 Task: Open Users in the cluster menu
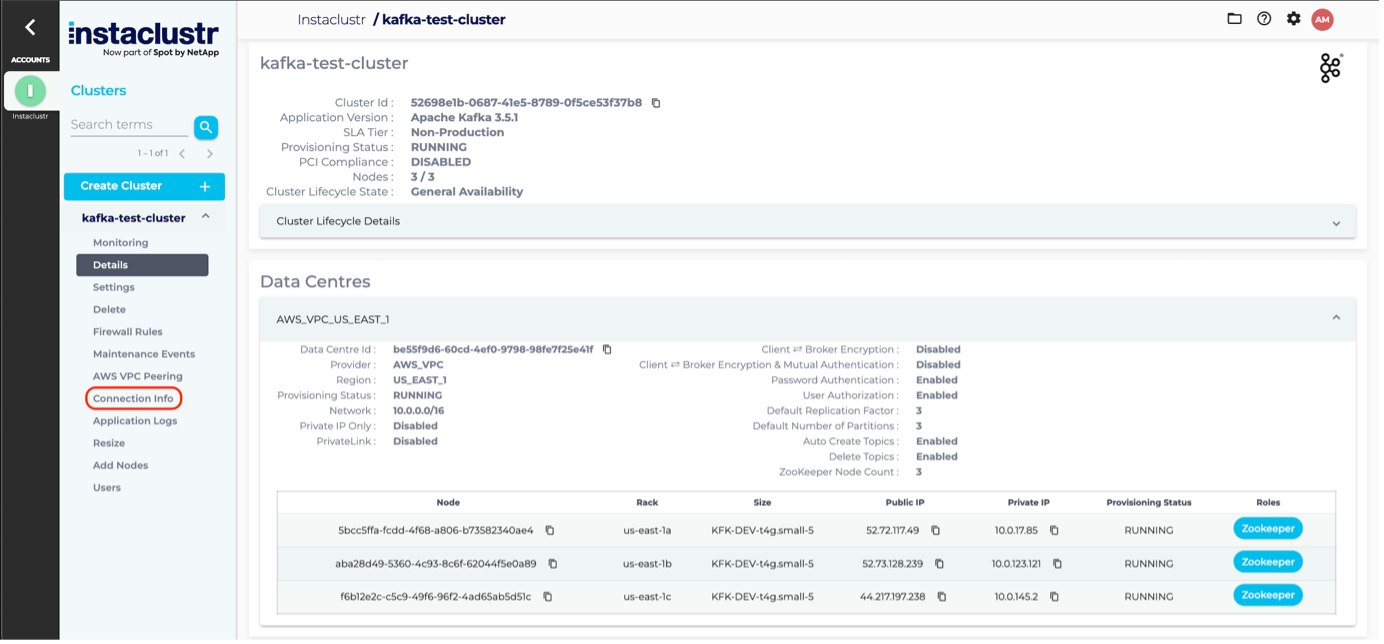(x=107, y=488)
